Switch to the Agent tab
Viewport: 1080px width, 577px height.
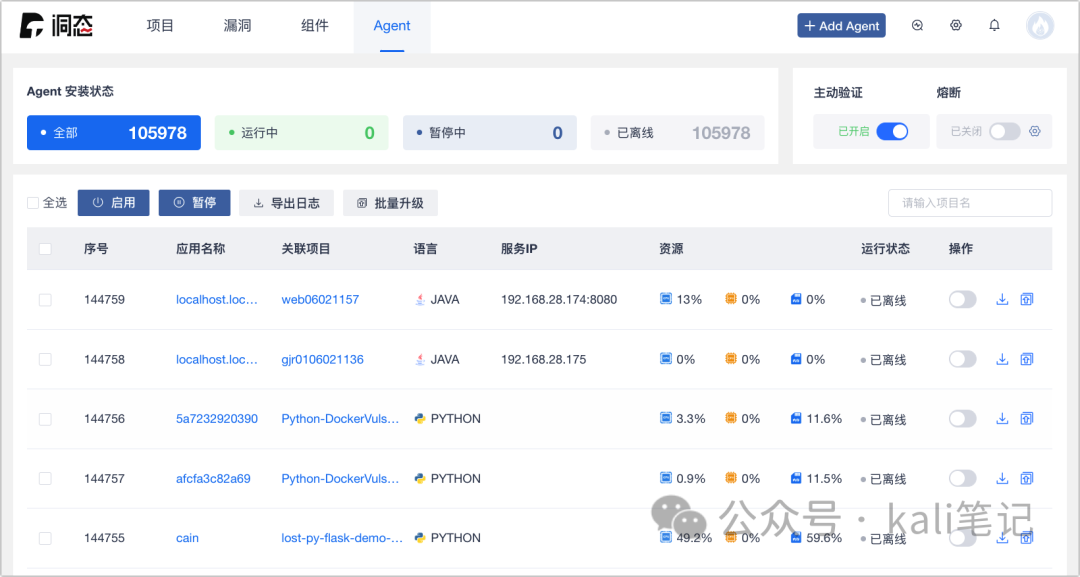point(392,25)
